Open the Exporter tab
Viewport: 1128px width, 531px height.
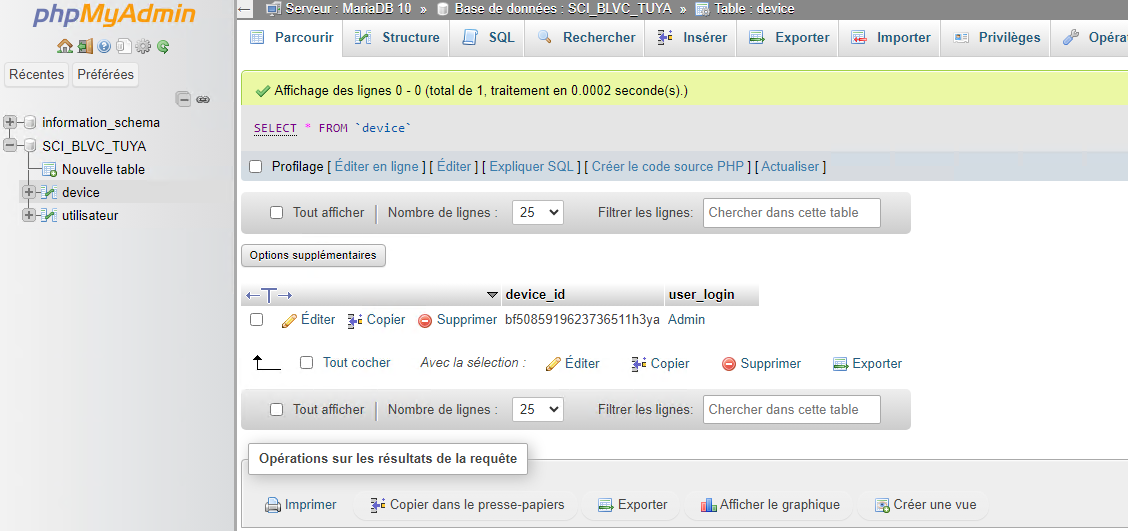[x=789, y=38]
